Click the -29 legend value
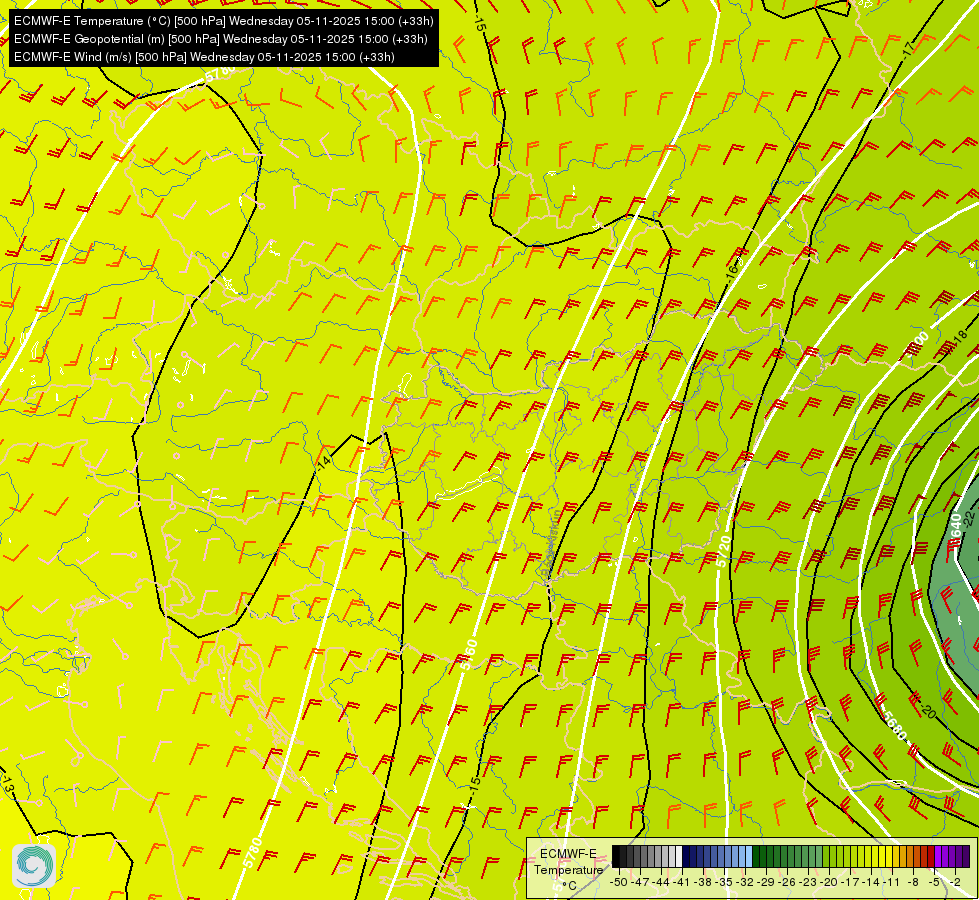 [x=767, y=882]
